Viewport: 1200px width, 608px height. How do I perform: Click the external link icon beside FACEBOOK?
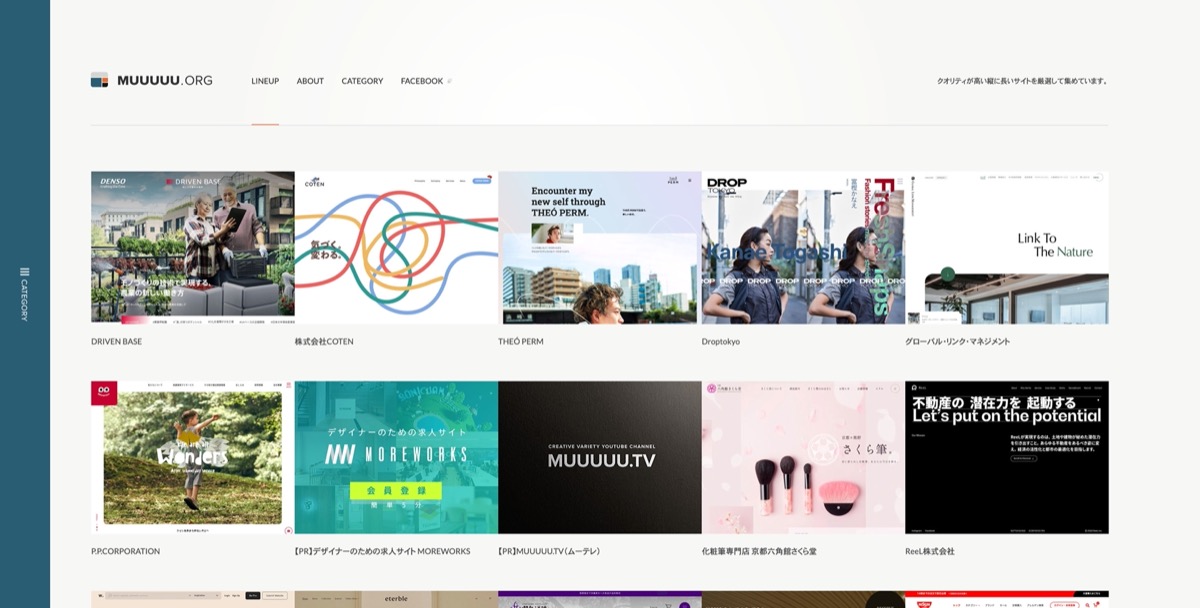(450, 81)
